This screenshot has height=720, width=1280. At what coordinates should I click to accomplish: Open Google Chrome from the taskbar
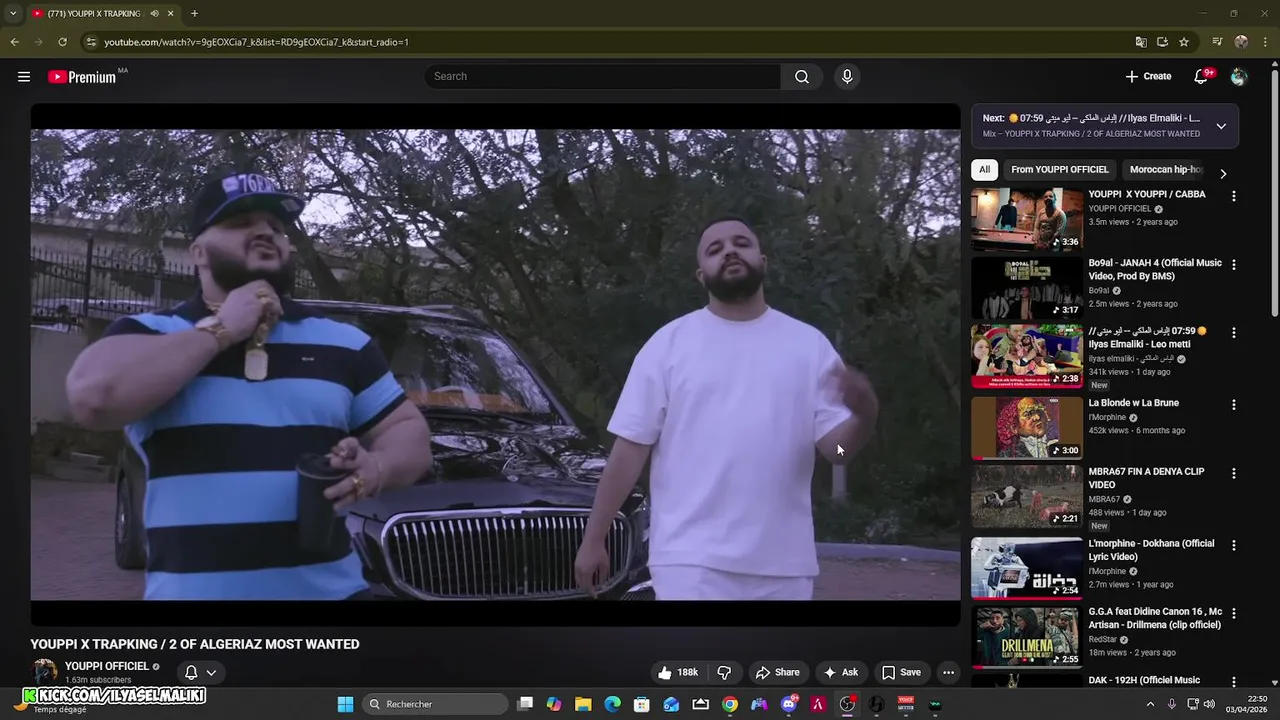click(730, 704)
